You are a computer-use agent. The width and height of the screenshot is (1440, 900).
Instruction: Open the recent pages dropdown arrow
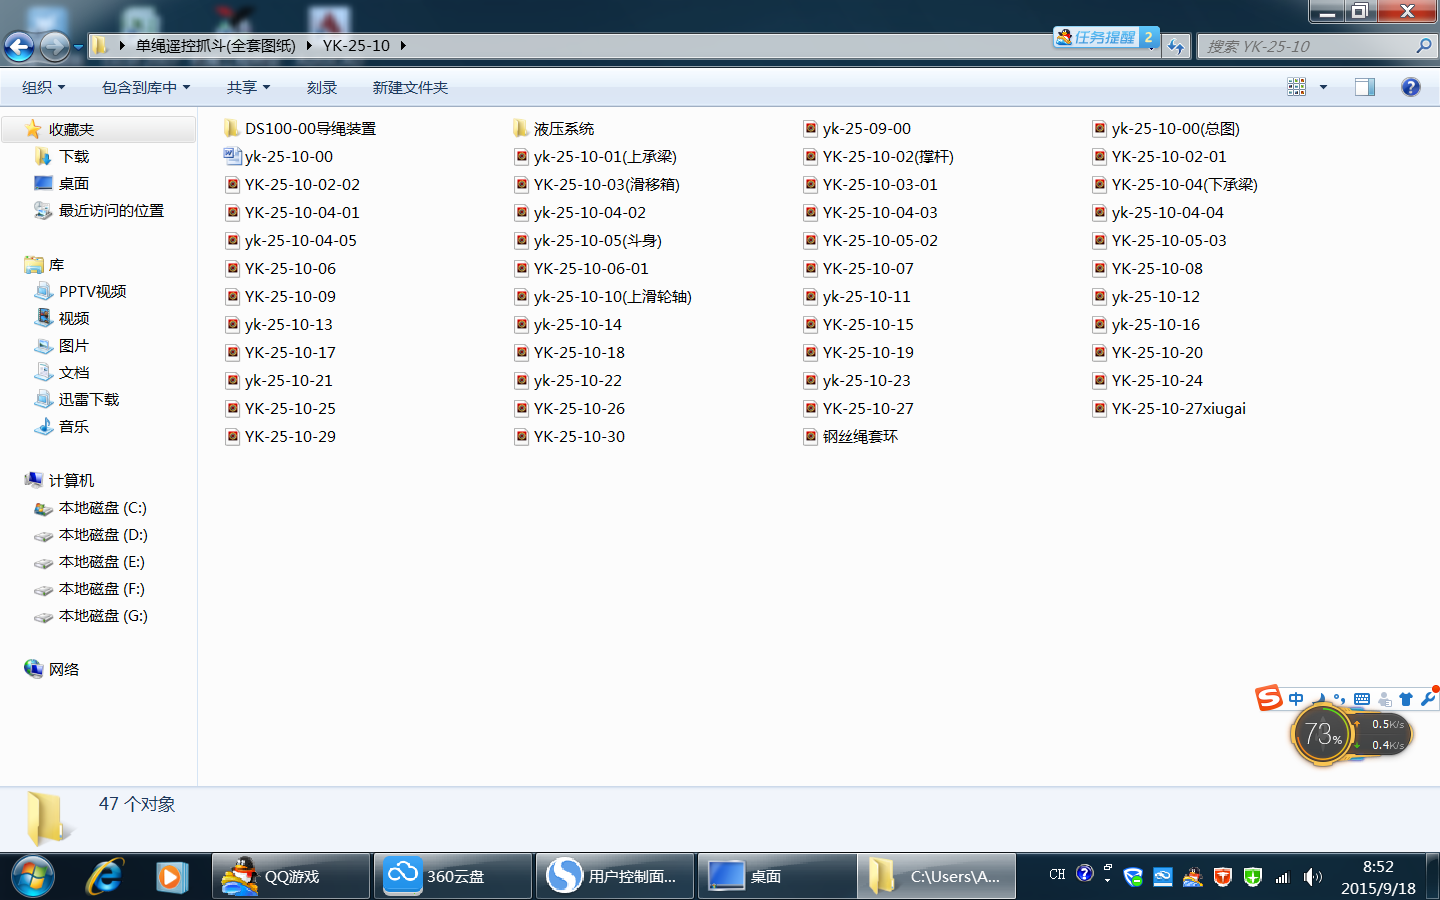point(78,46)
